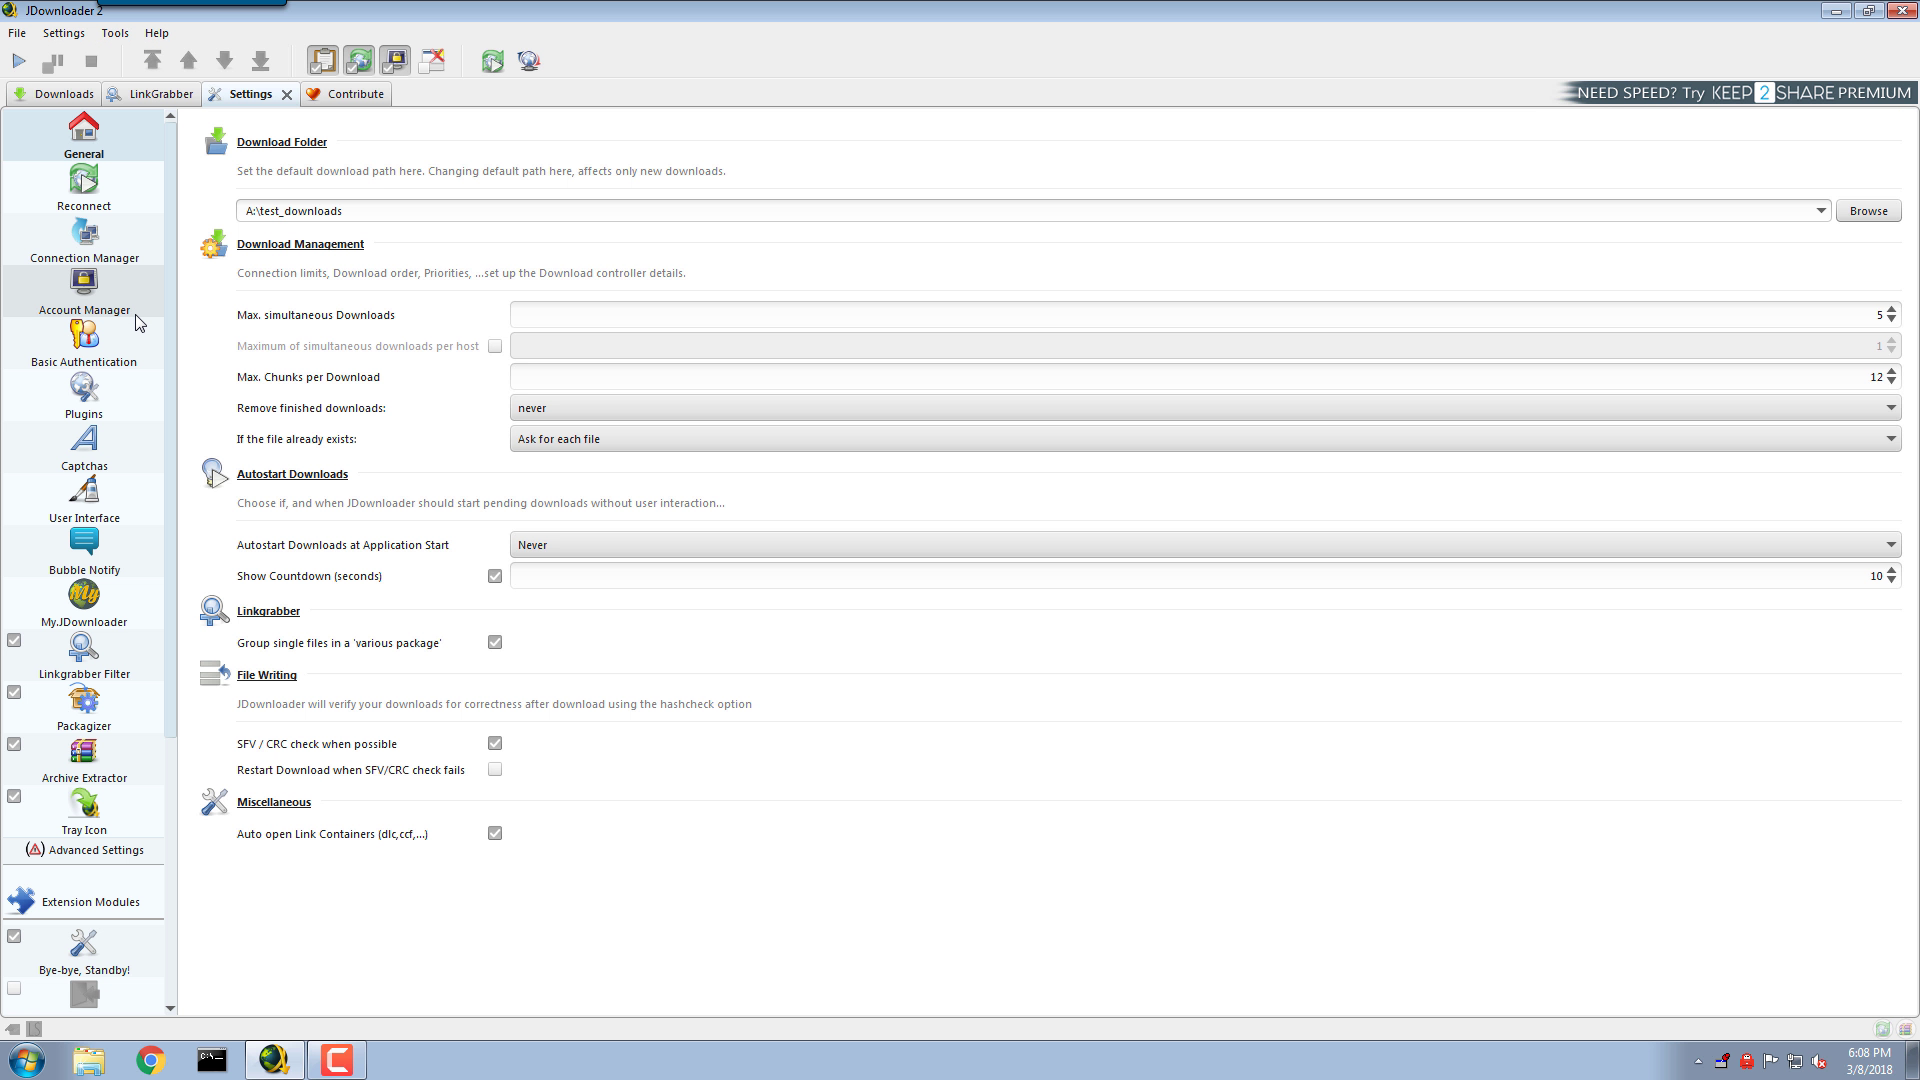Open Reconnect settings in sidebar
The height and width of the screenshot is (1080, 1920).
point(84,187)
